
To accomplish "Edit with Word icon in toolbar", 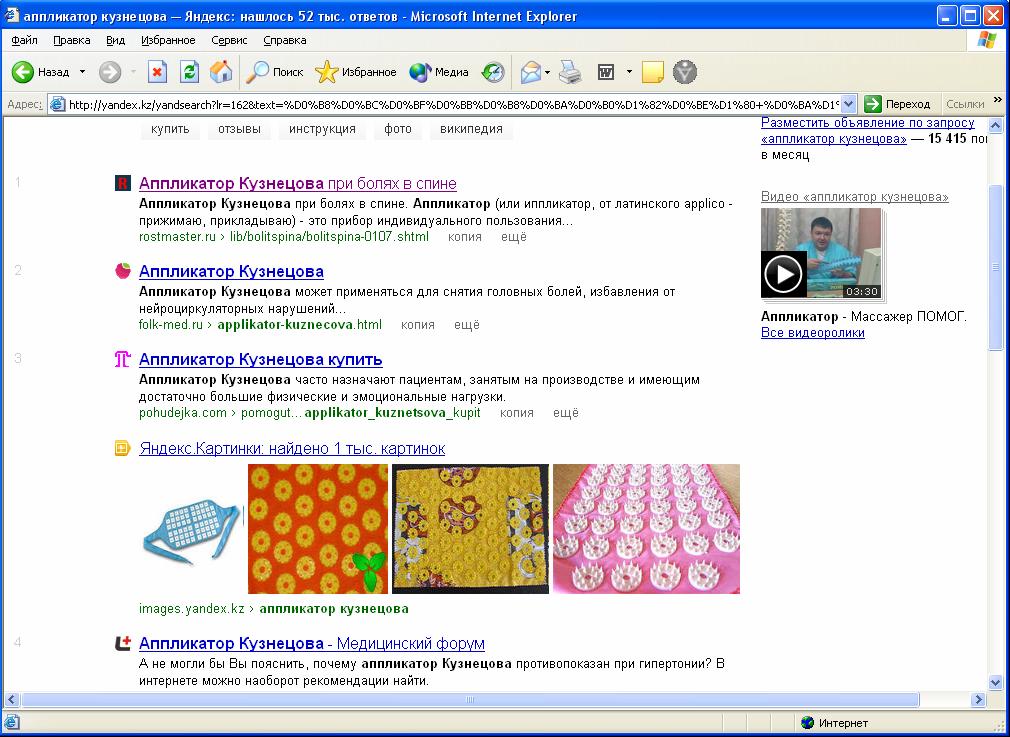I will (606, 72).
